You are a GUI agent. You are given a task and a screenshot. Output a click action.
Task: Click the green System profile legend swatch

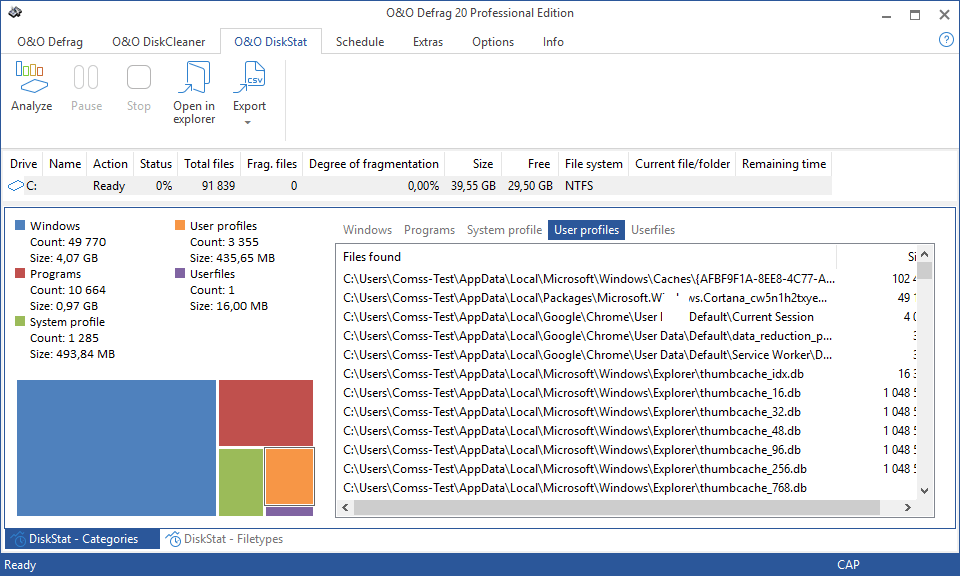tap(20, 321)
